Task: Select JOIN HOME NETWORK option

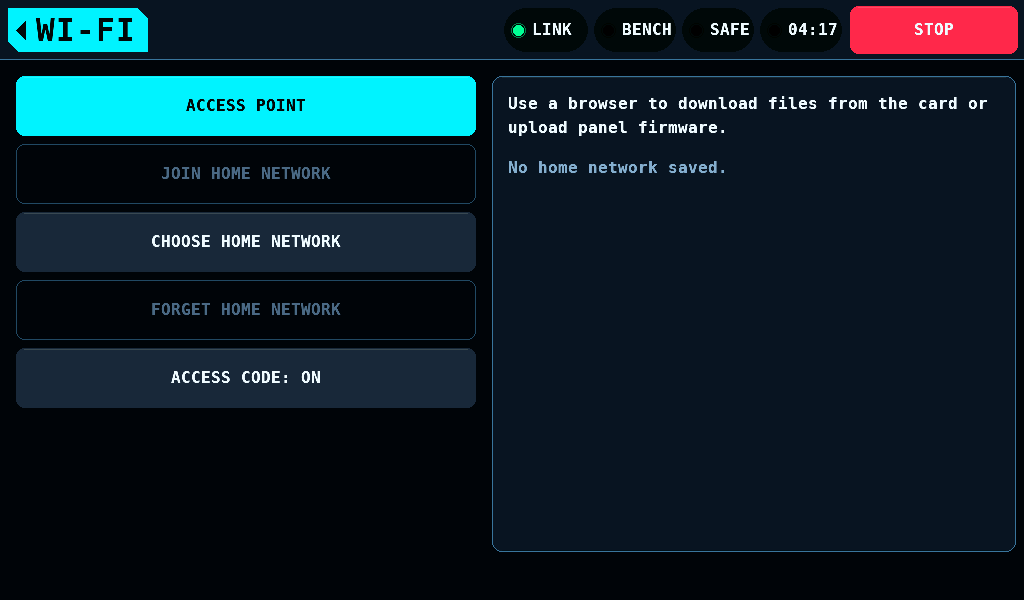Action: (x=246, y=174)
